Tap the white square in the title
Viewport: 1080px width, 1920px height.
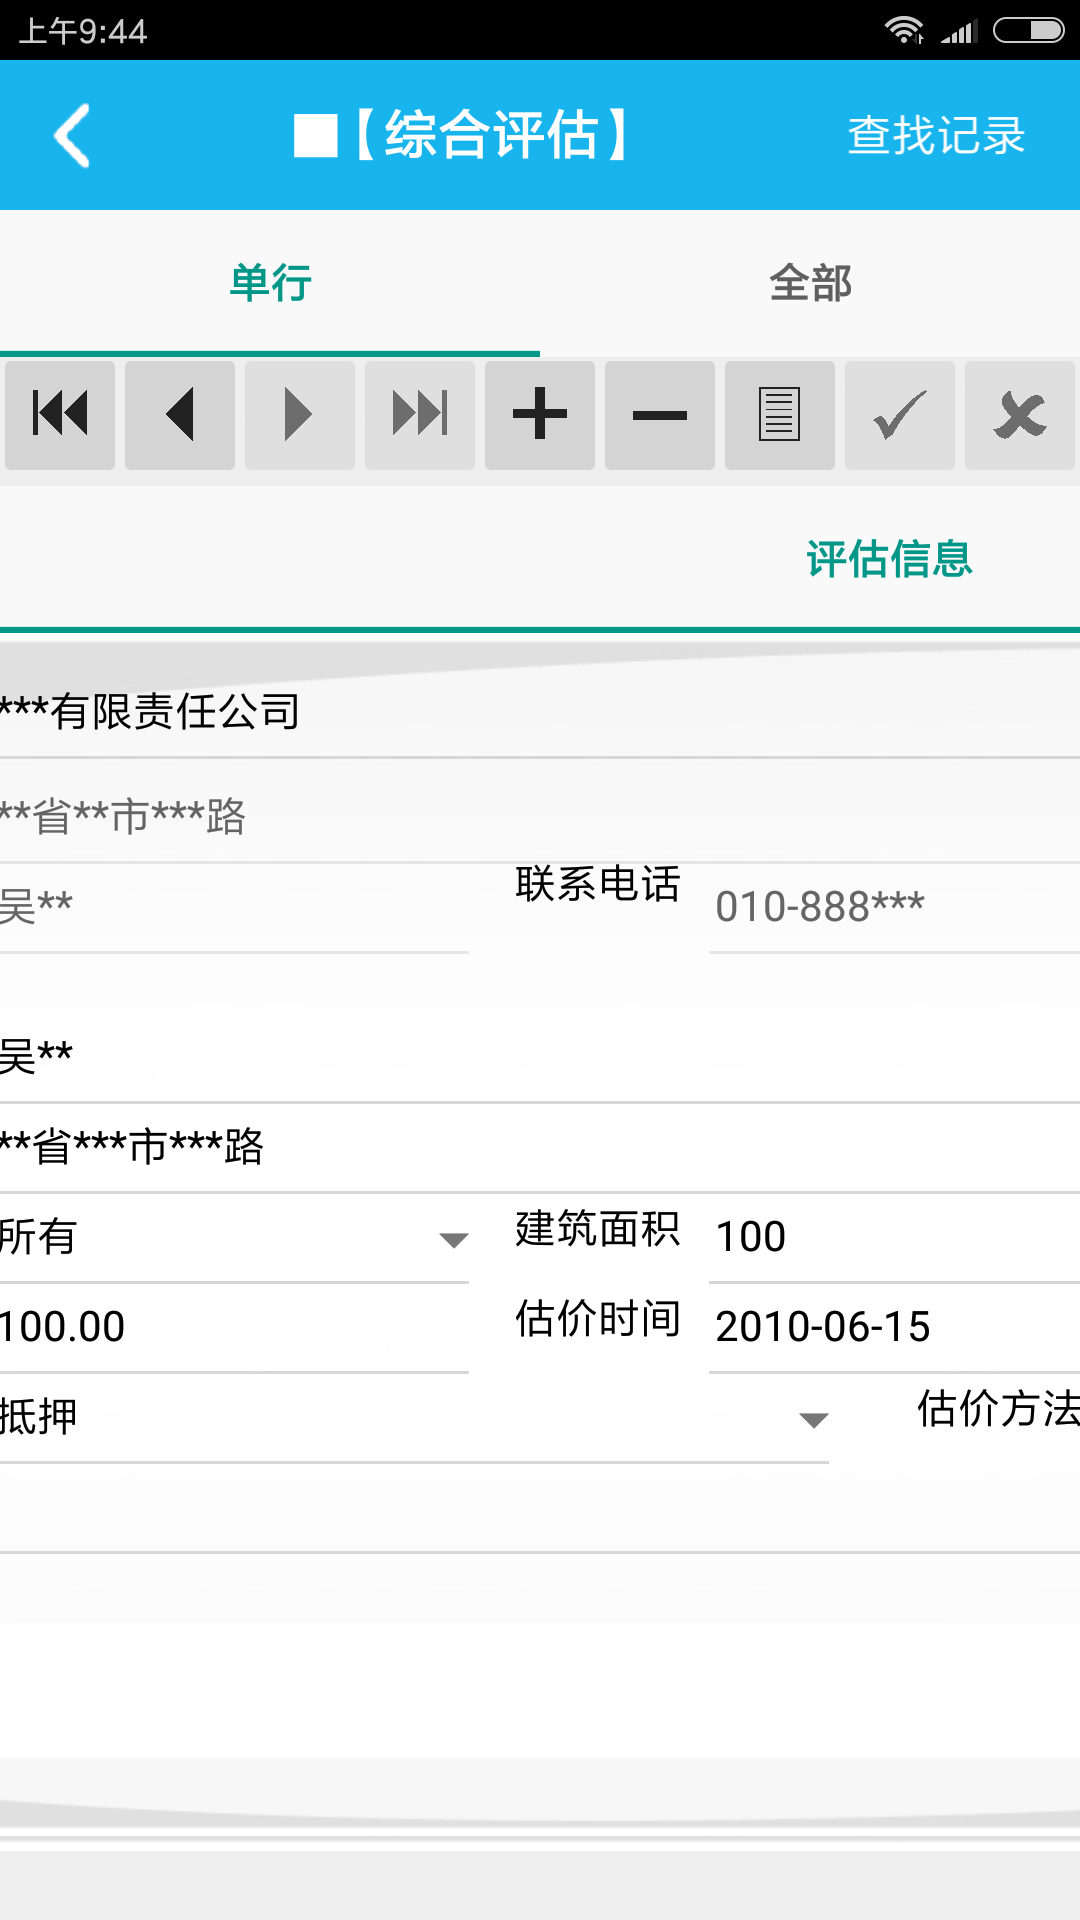coord(315,136)
